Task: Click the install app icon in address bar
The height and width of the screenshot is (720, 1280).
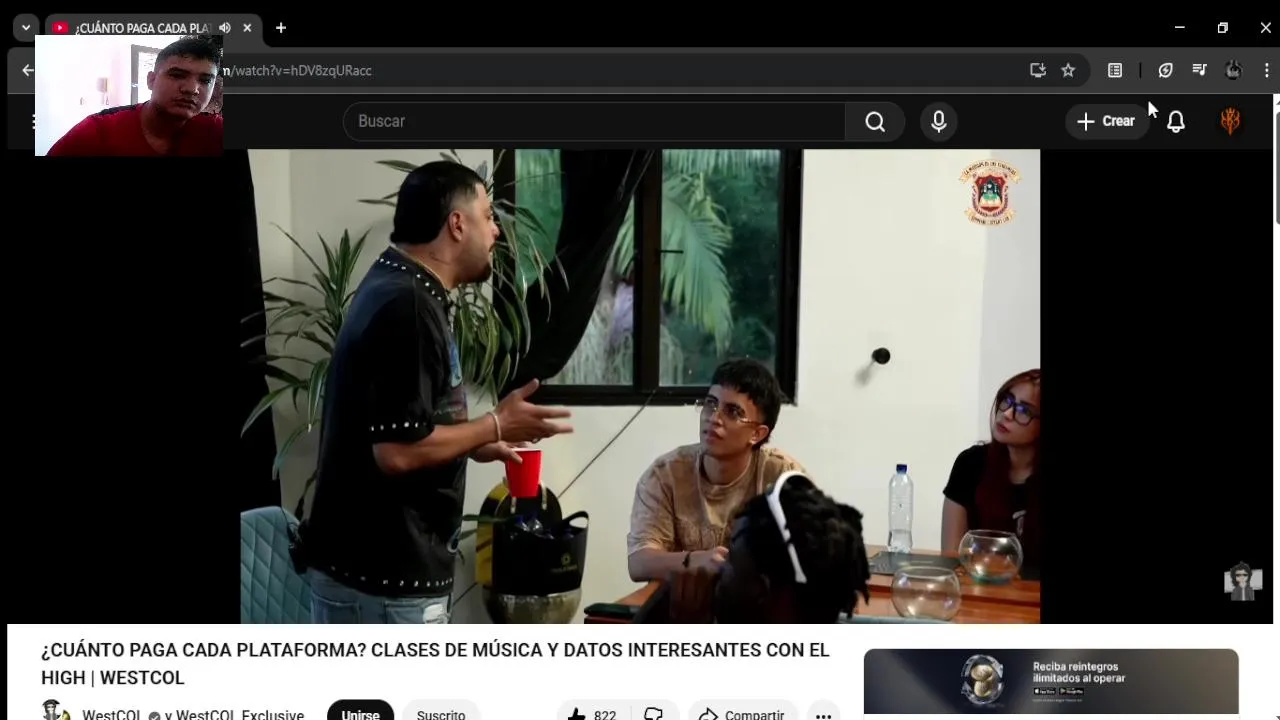Action: click(x=1038, y=70)
